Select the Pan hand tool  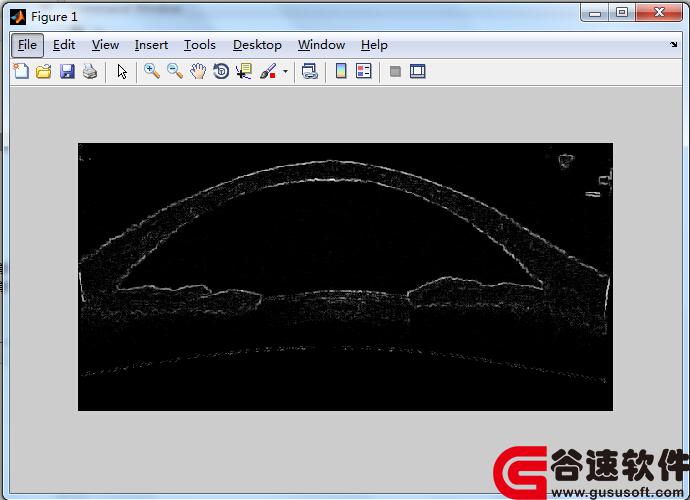[198, 71]
